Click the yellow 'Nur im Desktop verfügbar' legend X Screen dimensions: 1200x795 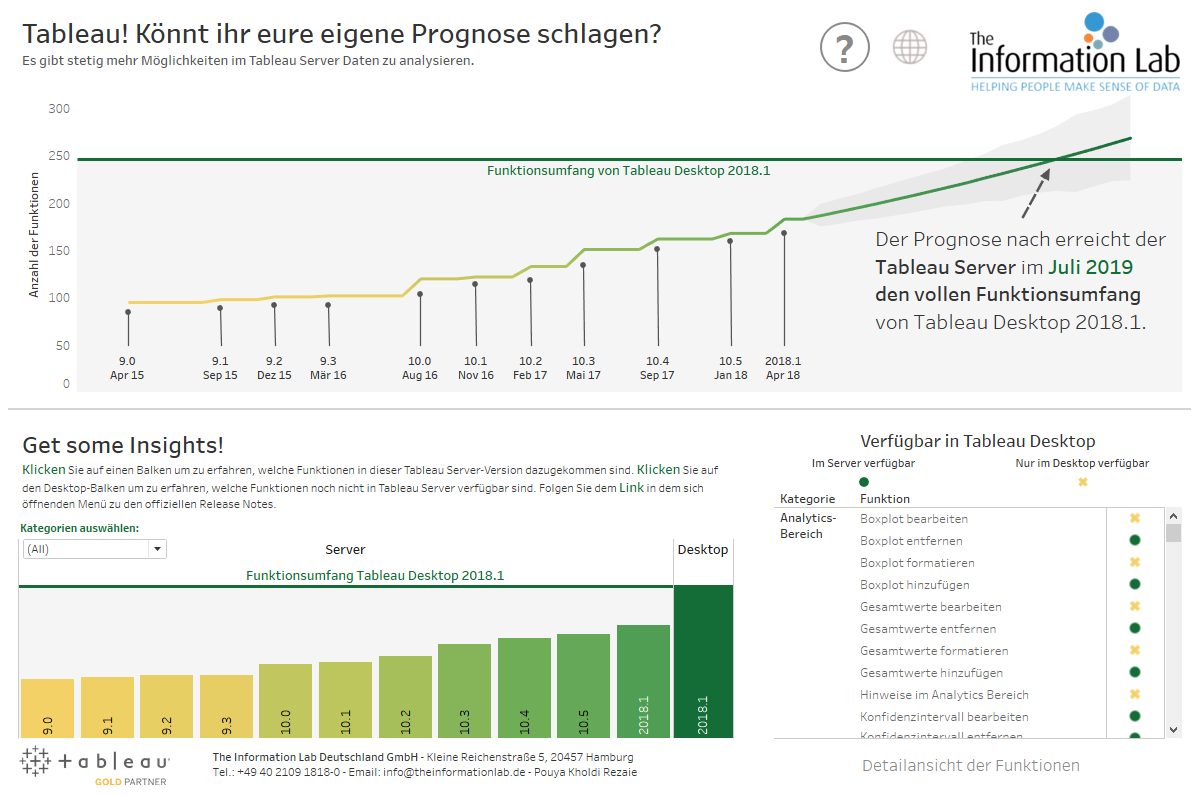coord(1082,482)
